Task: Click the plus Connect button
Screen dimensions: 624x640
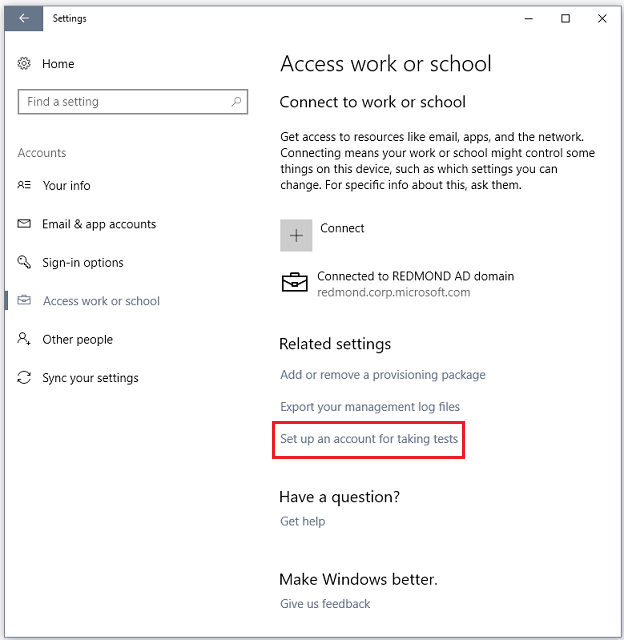Action: tap(296, 236)
